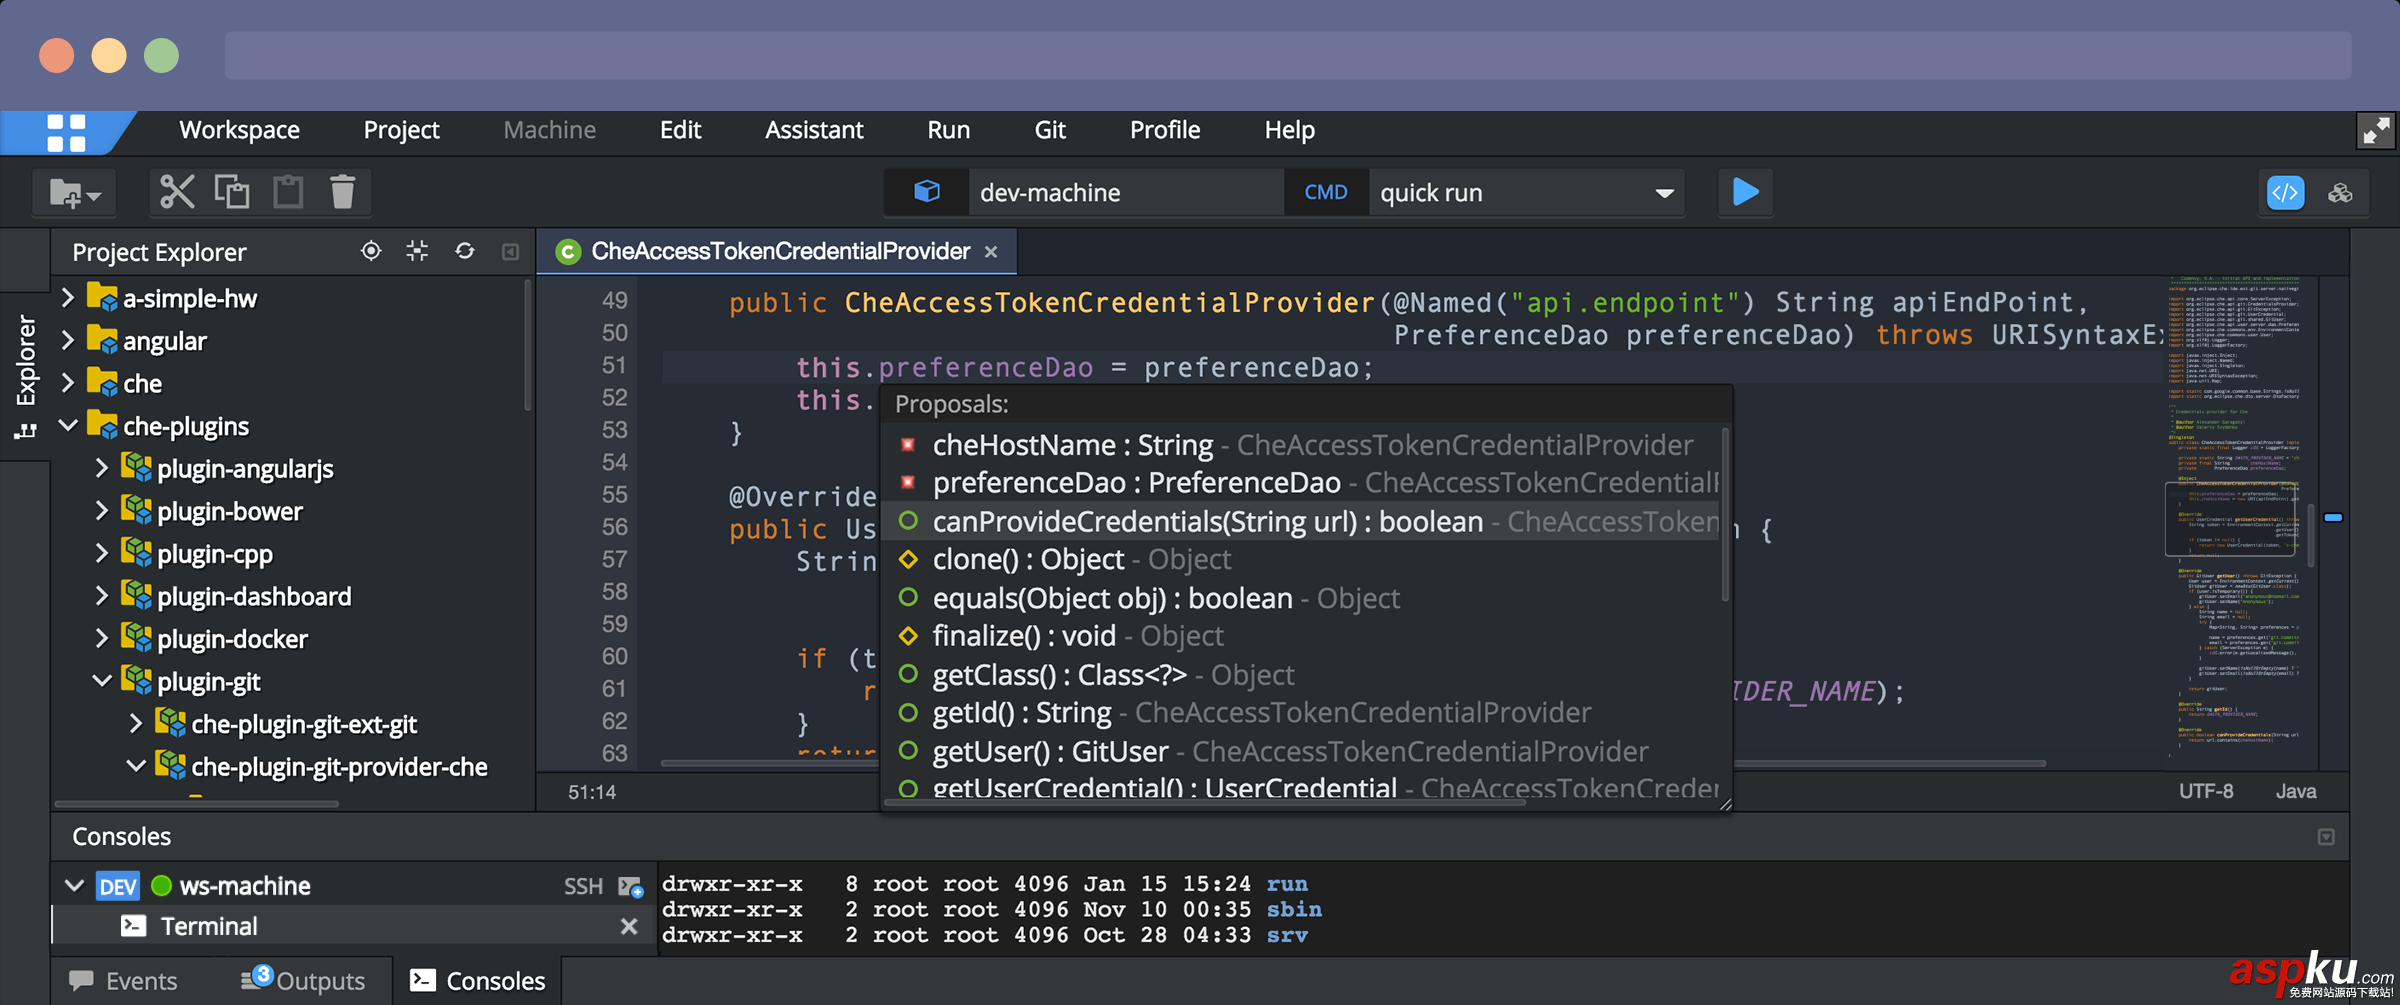
Task: Hide the Project Explorer panel
Action: (510, 252)
